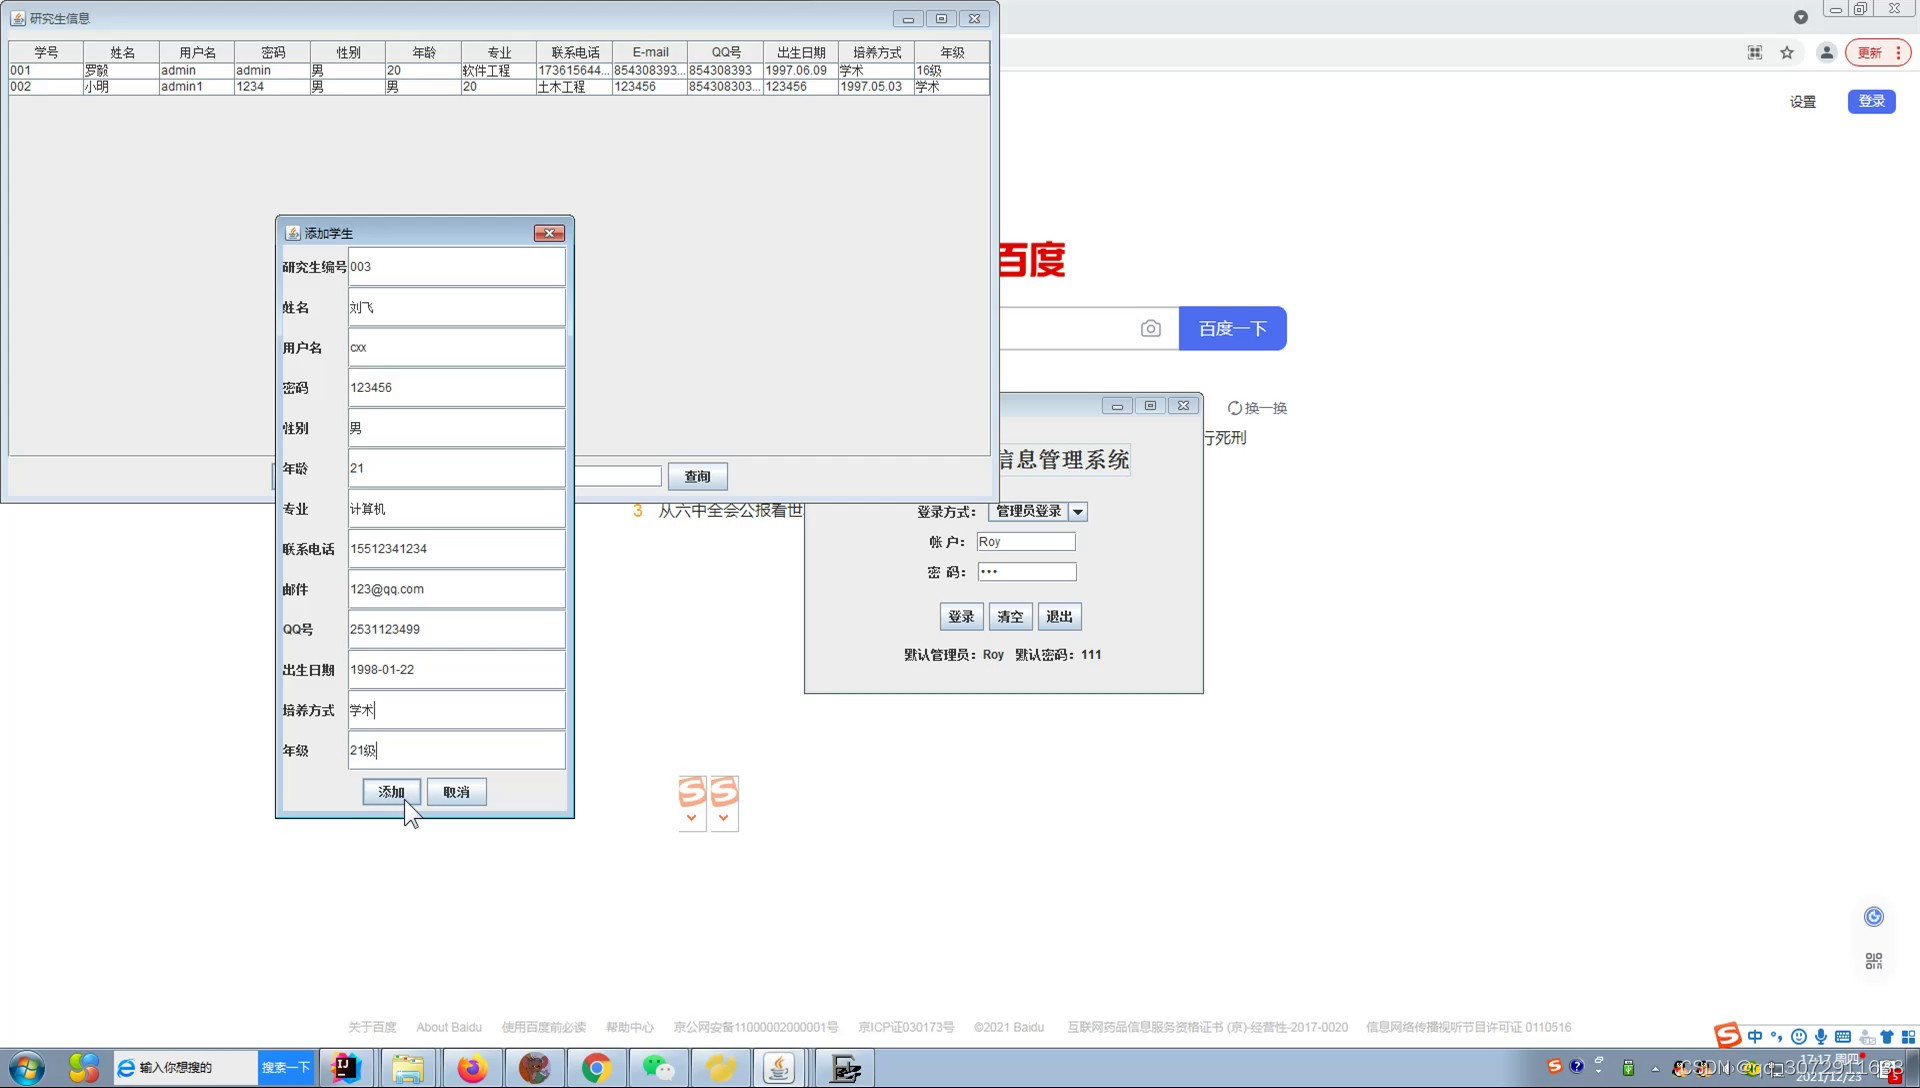Open the Sogou soft keyboard icon
The height and width of the screenshot is (1088, 1920).
pos(1843,1037)
